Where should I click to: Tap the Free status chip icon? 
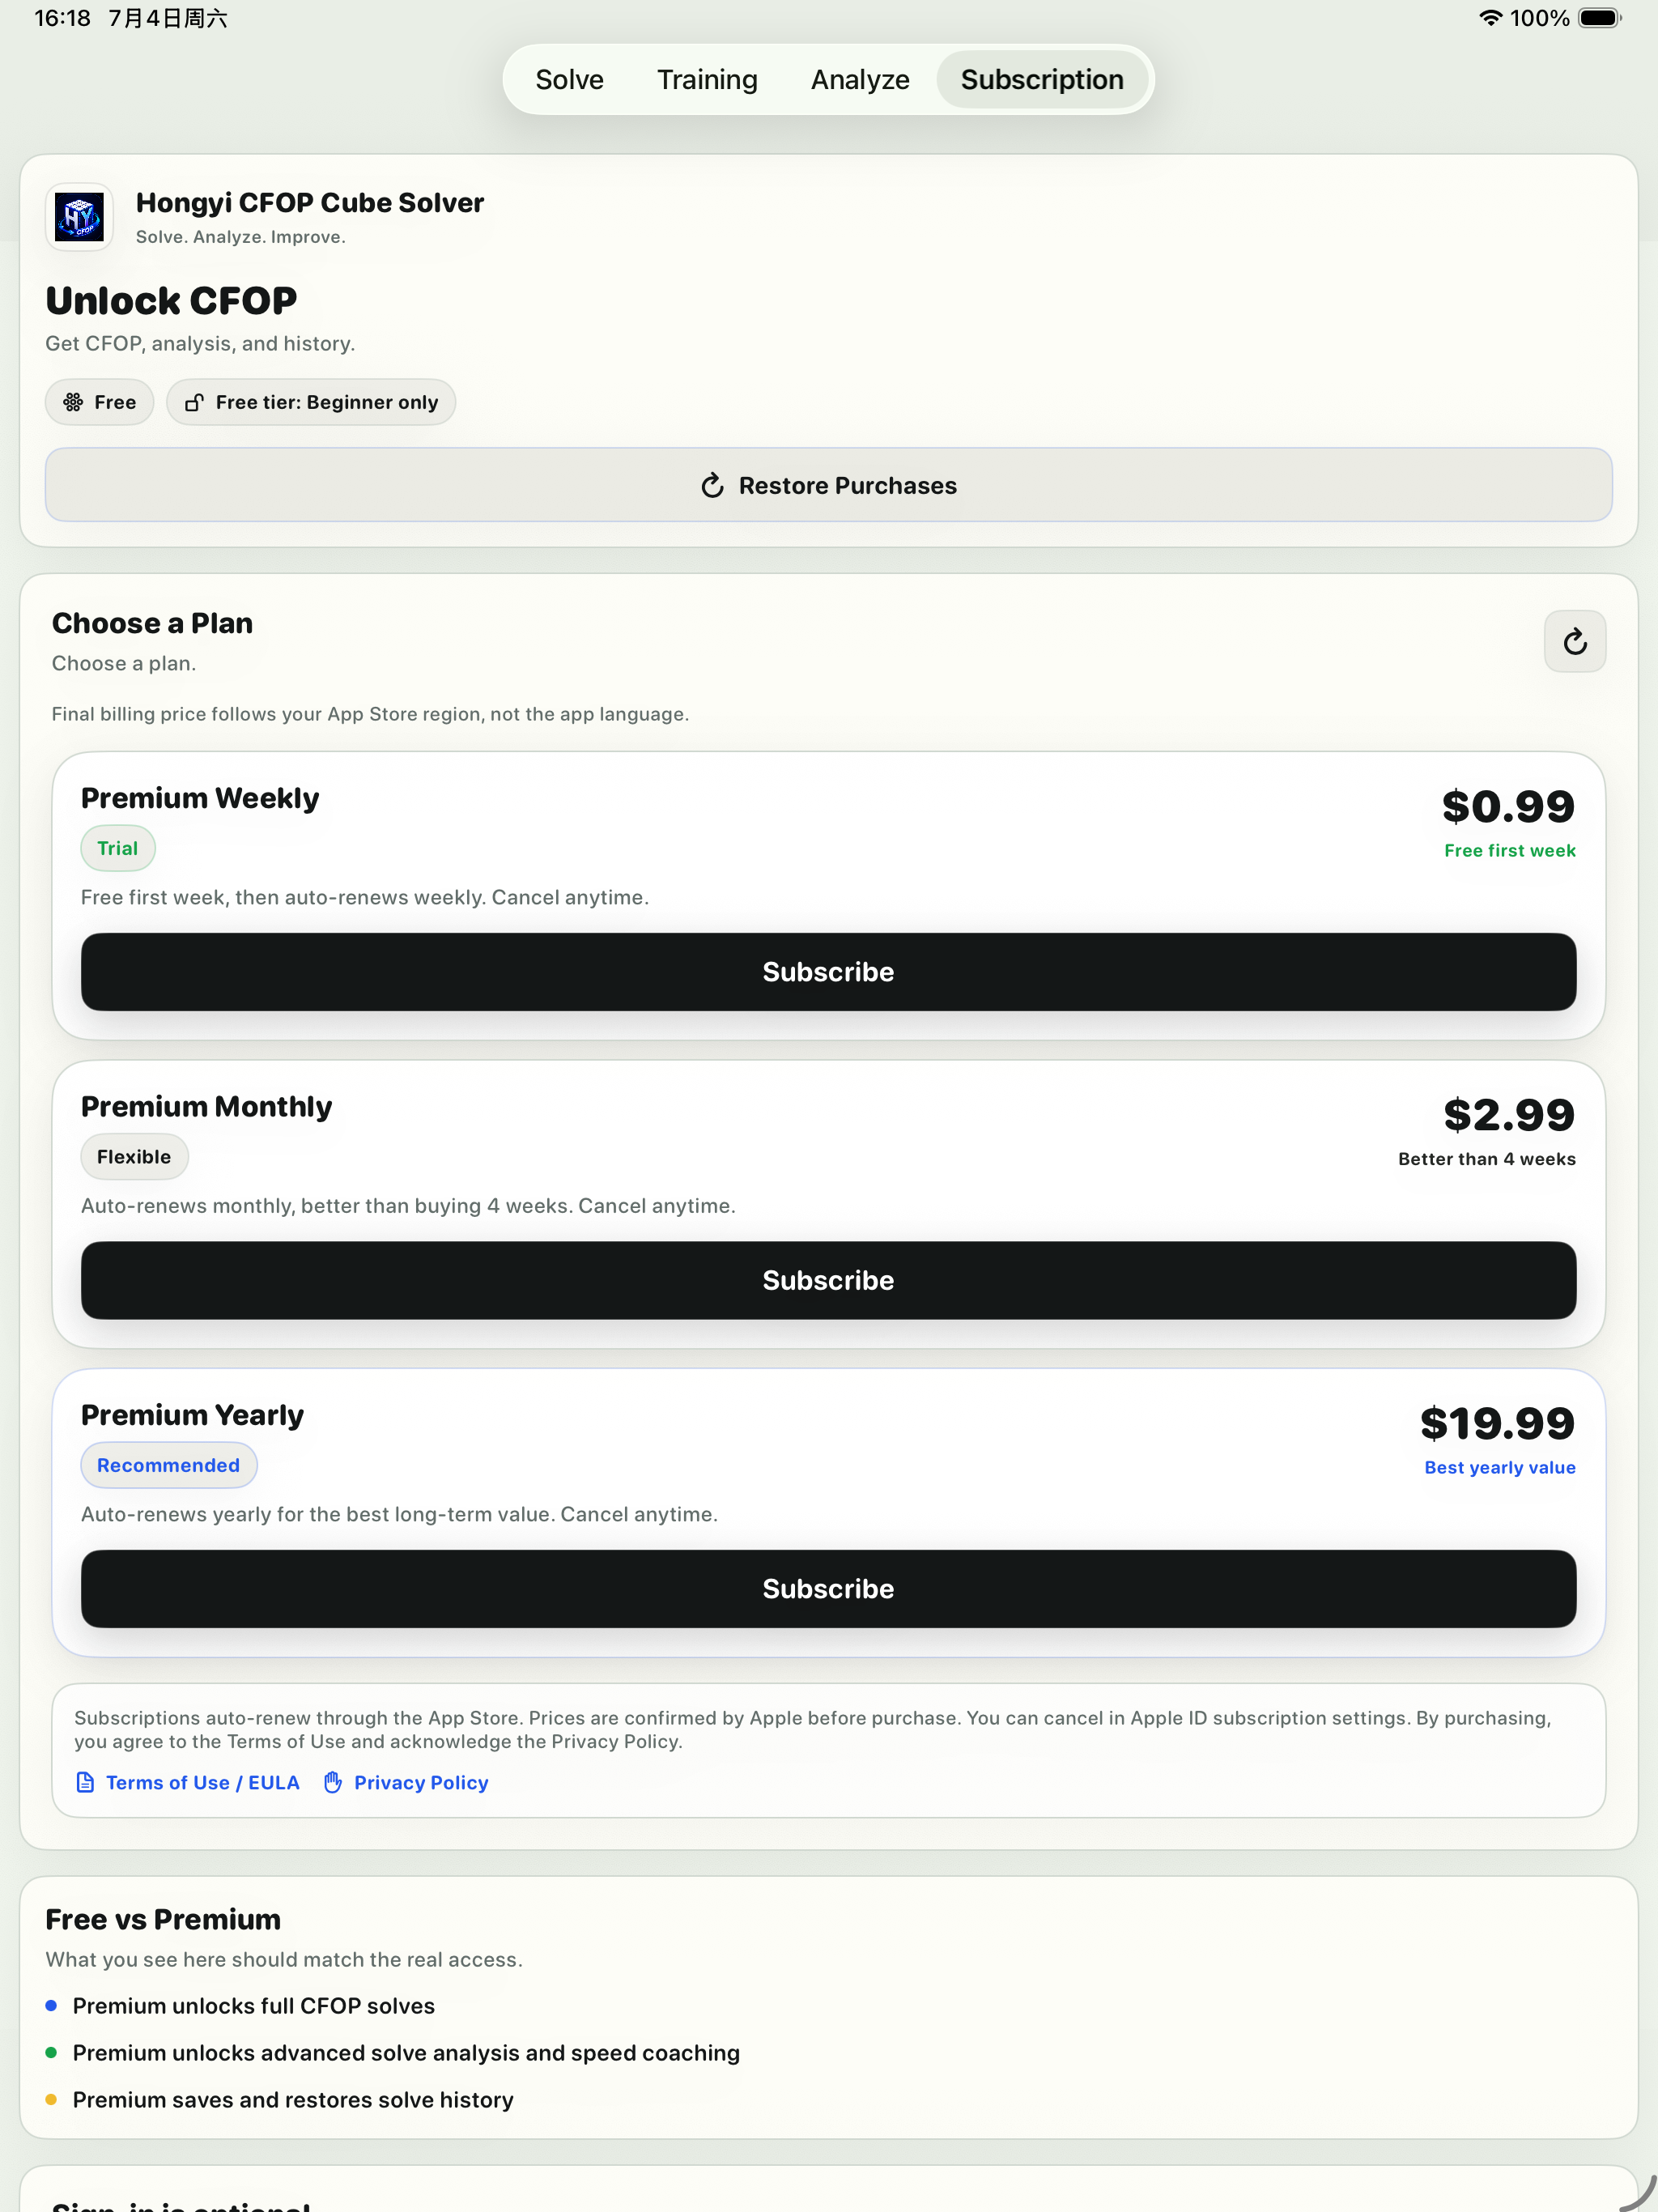[73, 402]
